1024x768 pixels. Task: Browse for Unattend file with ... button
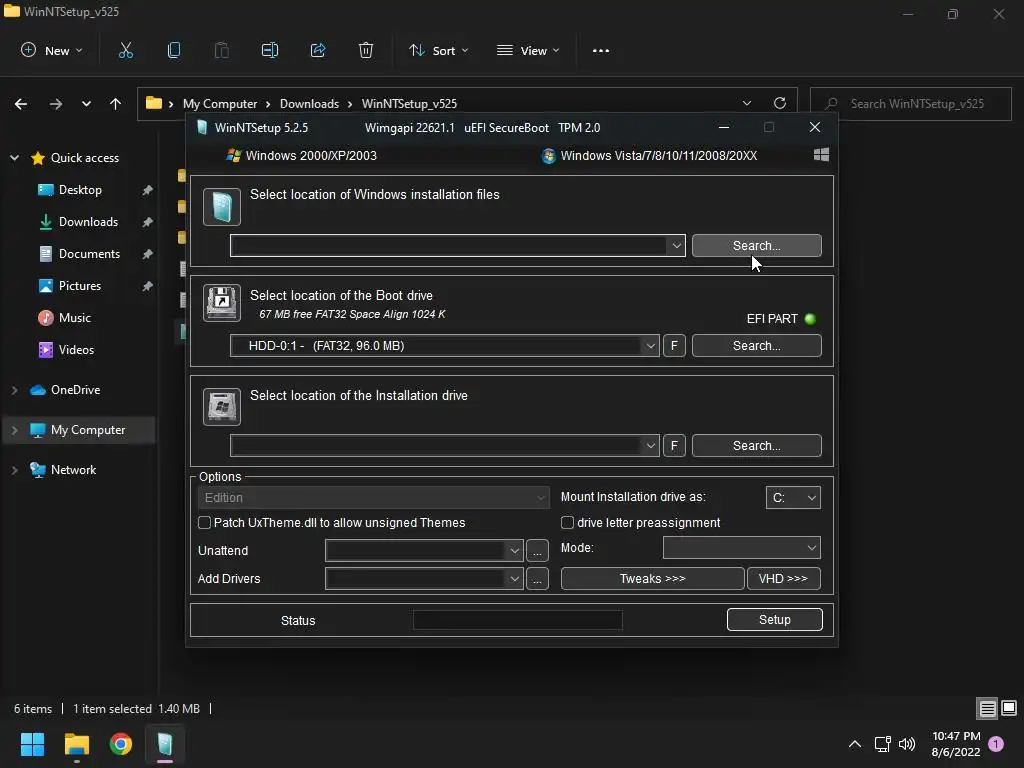click(x=537, y=551)
